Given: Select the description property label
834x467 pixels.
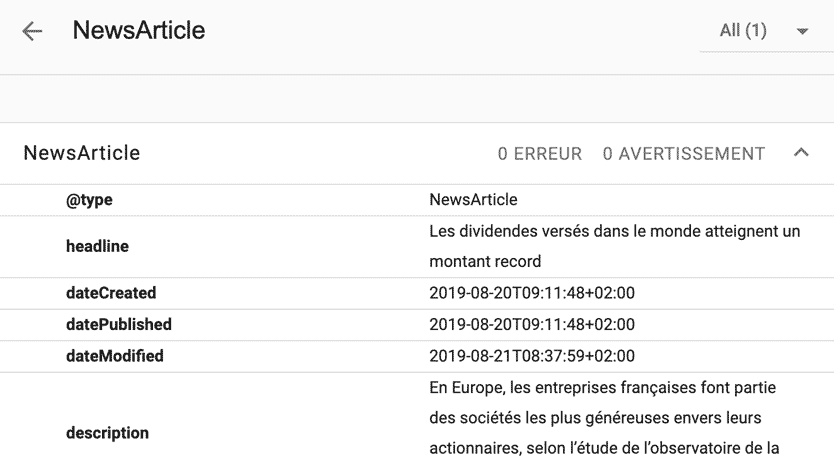Looking at the screenshot, I should 107,433.
